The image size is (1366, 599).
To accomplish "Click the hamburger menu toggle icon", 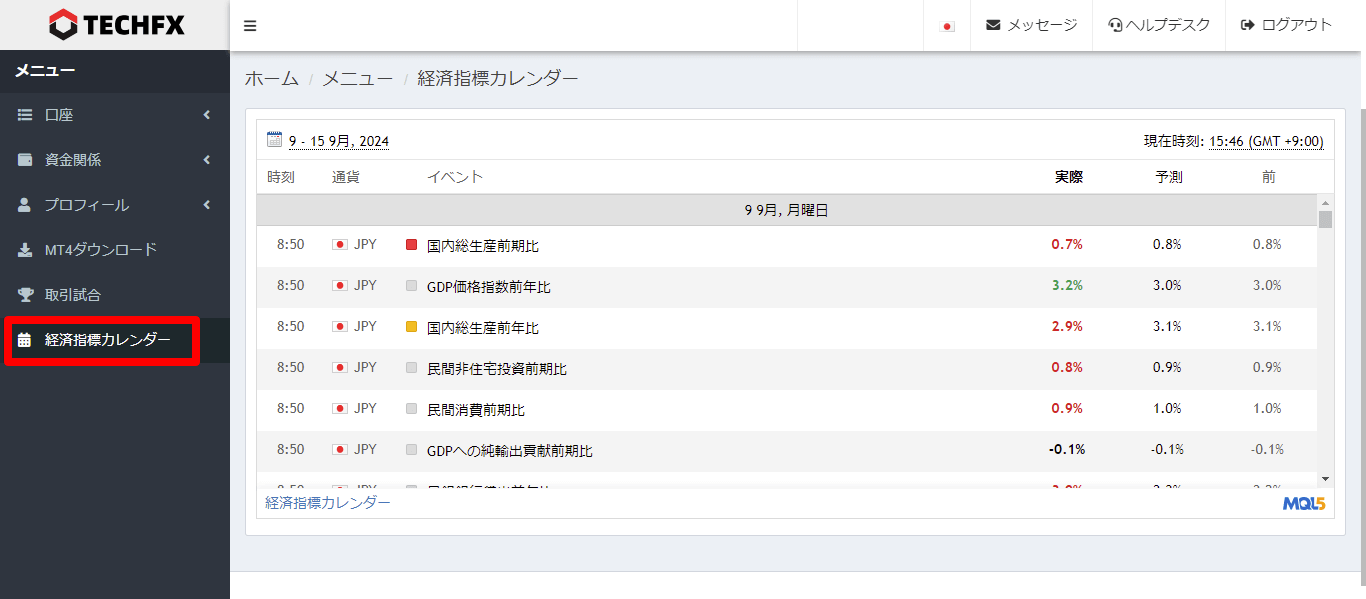I will 250,26.
